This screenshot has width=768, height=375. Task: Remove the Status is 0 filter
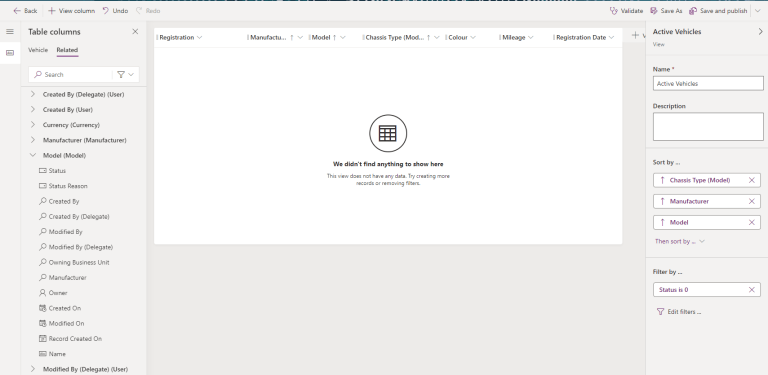click(x=752, y=290)
